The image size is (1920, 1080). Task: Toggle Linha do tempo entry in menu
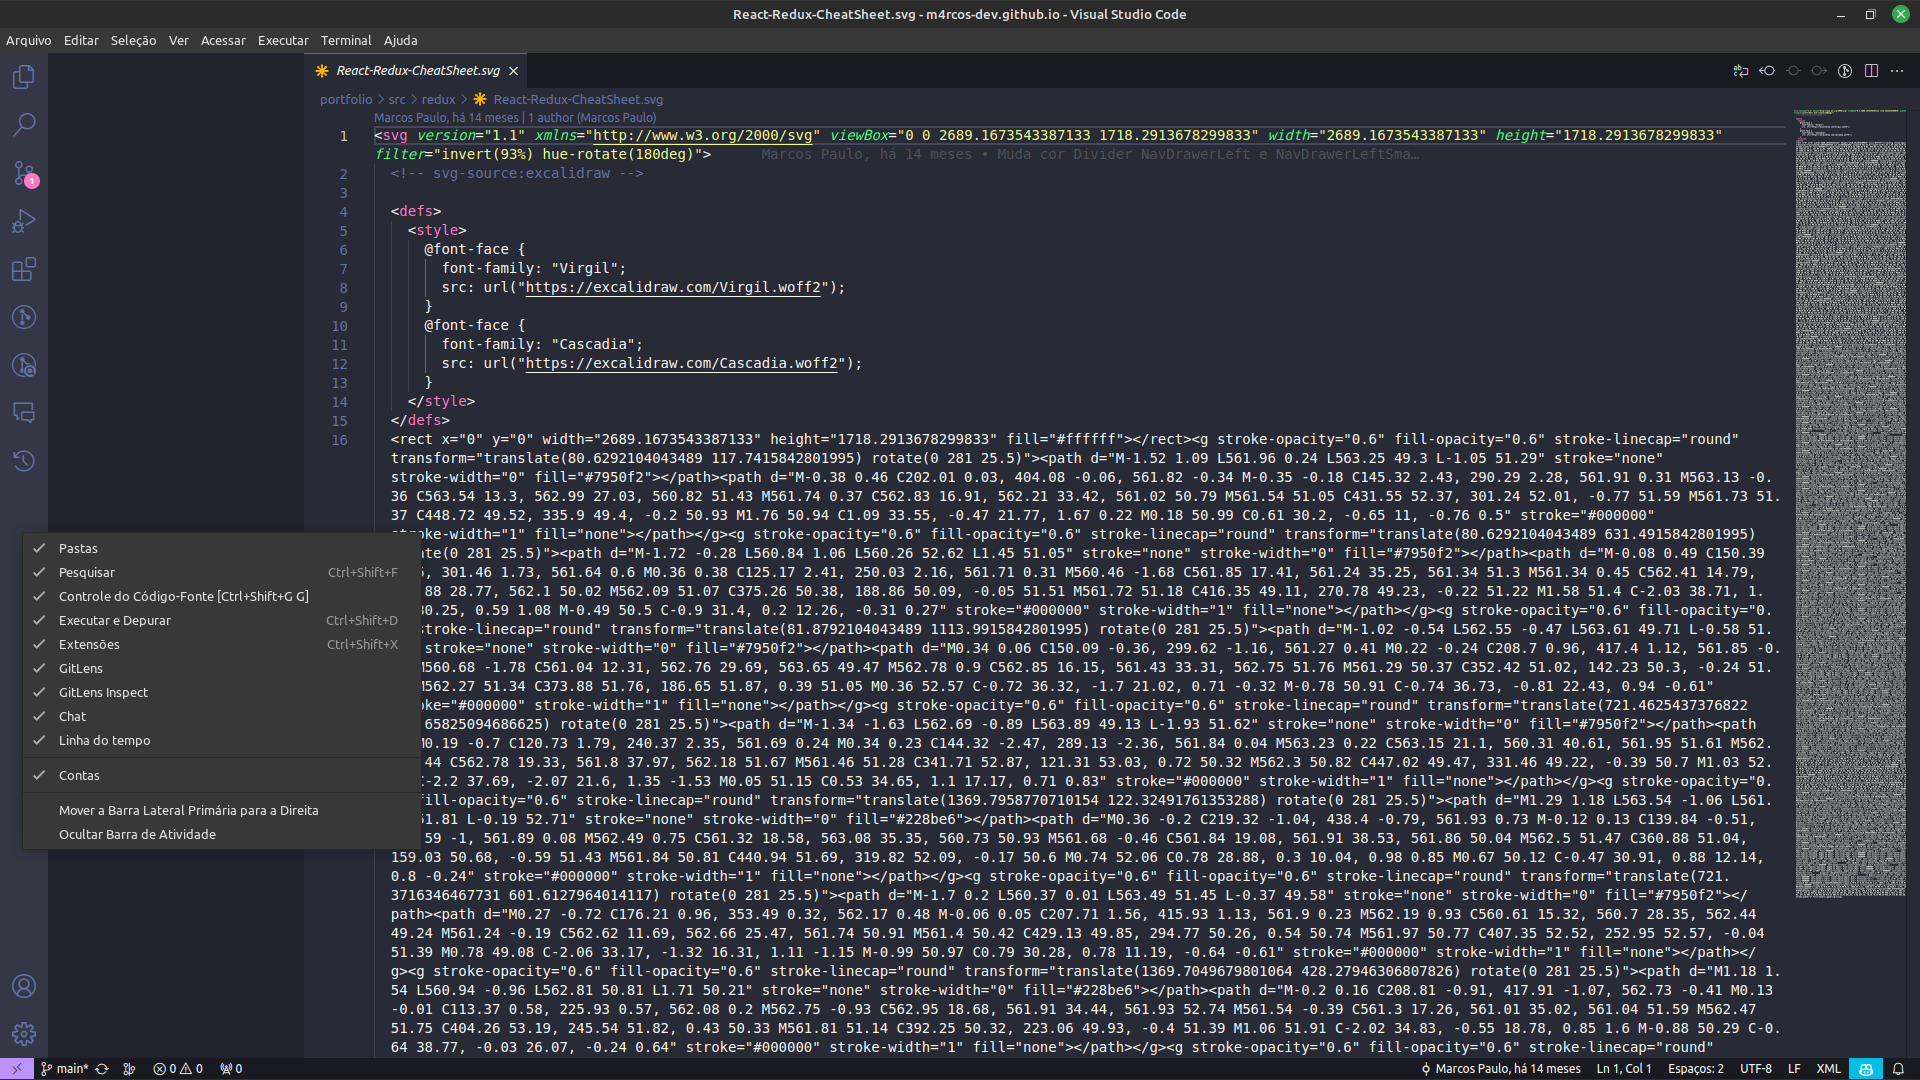pyautogui.click(x=221, y=740)
